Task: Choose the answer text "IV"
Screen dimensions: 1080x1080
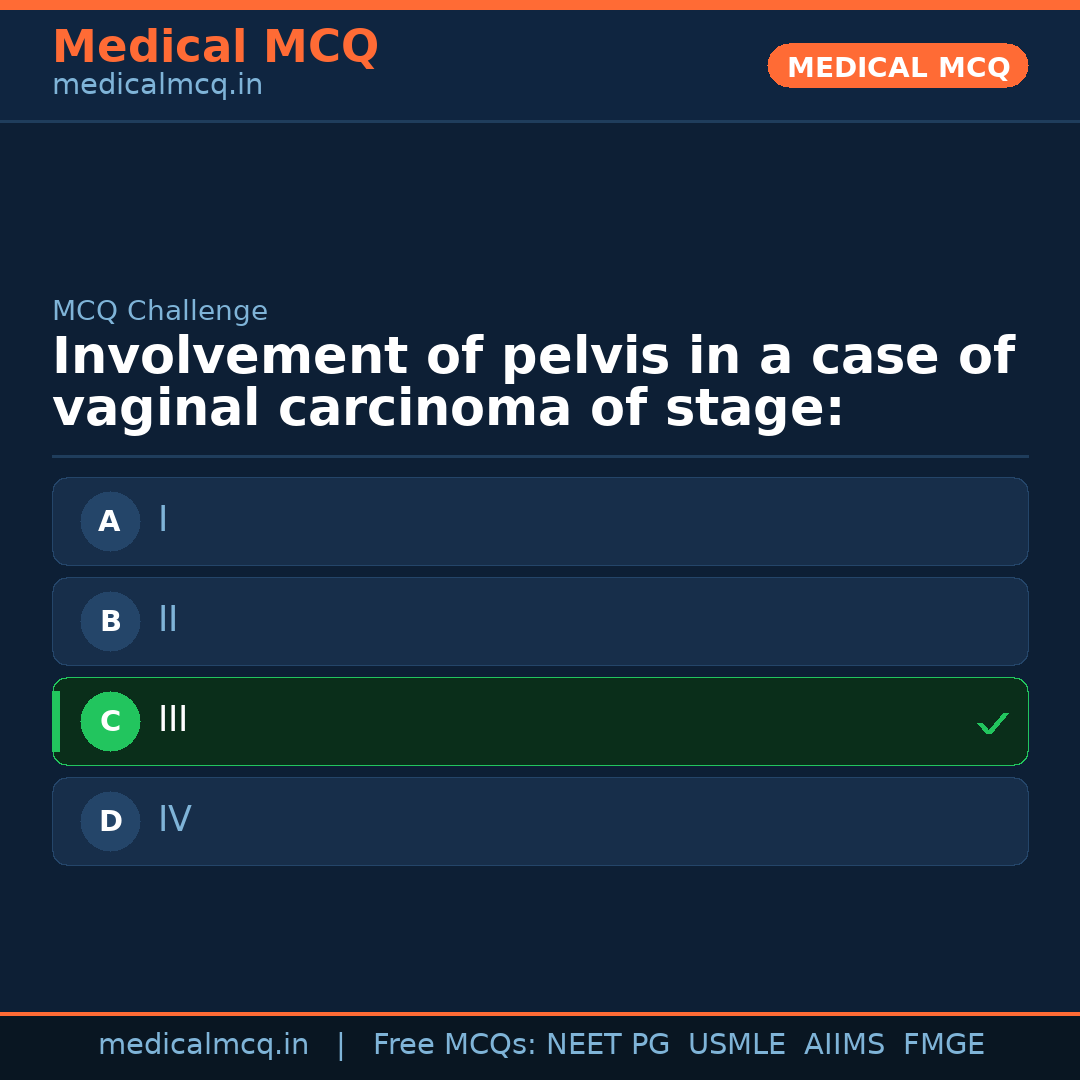Action: (x=175, y=820)
